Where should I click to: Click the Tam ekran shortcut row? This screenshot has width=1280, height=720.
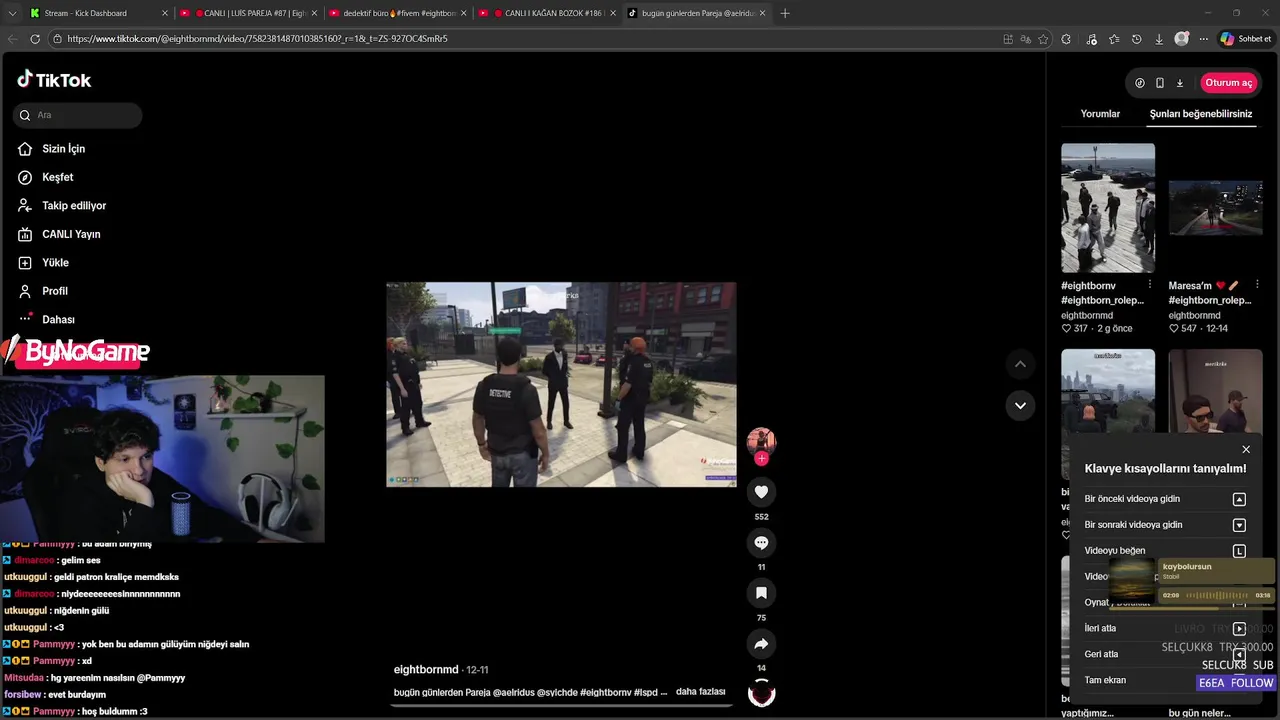pos(1165,680)
